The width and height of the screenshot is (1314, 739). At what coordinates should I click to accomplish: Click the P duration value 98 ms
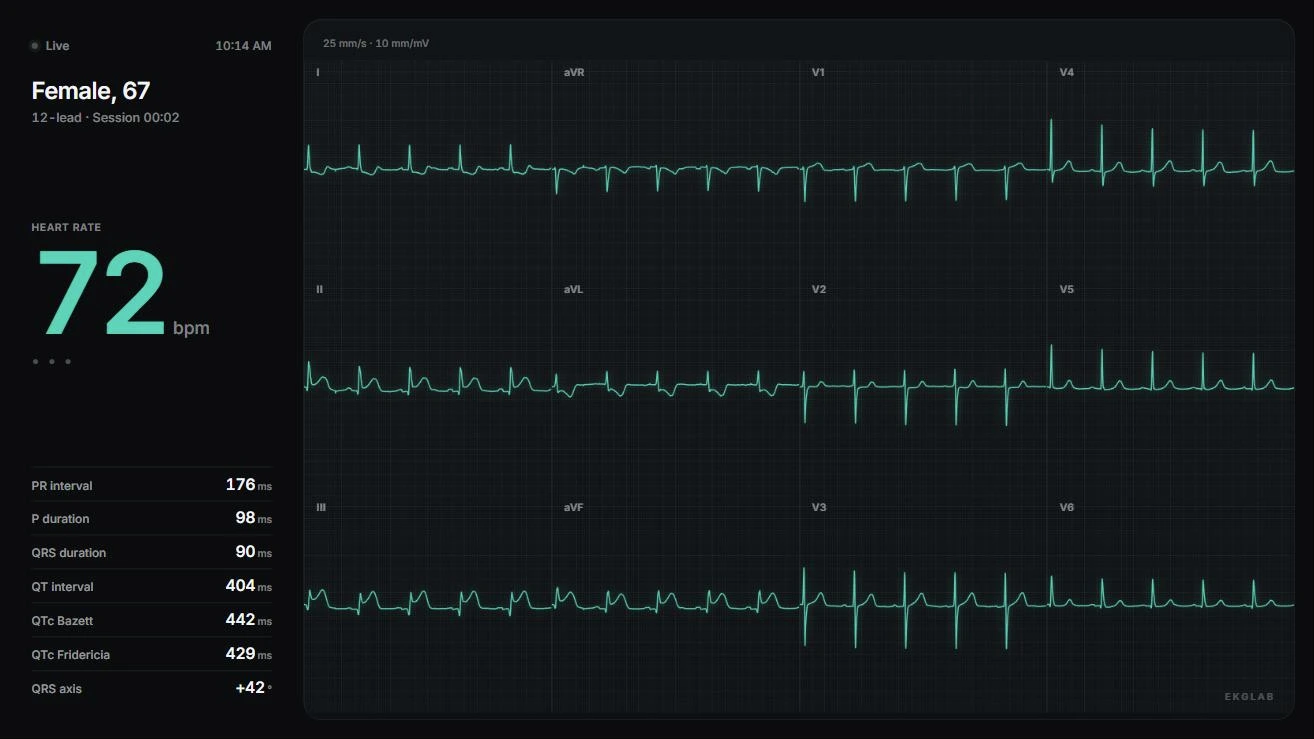tap(253, 518)
